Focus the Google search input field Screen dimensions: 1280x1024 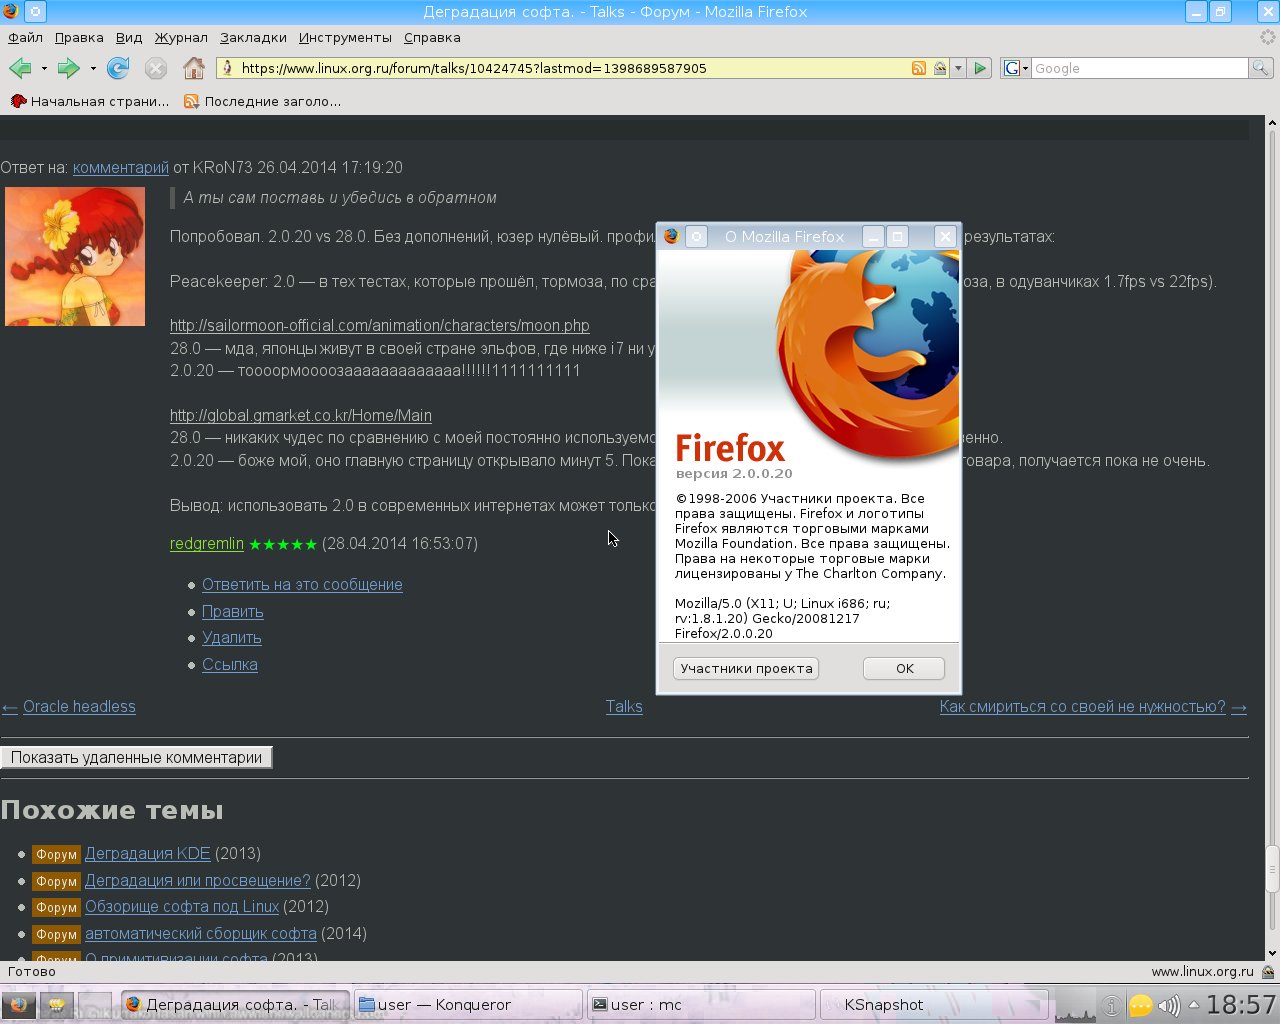point(1139,68)
